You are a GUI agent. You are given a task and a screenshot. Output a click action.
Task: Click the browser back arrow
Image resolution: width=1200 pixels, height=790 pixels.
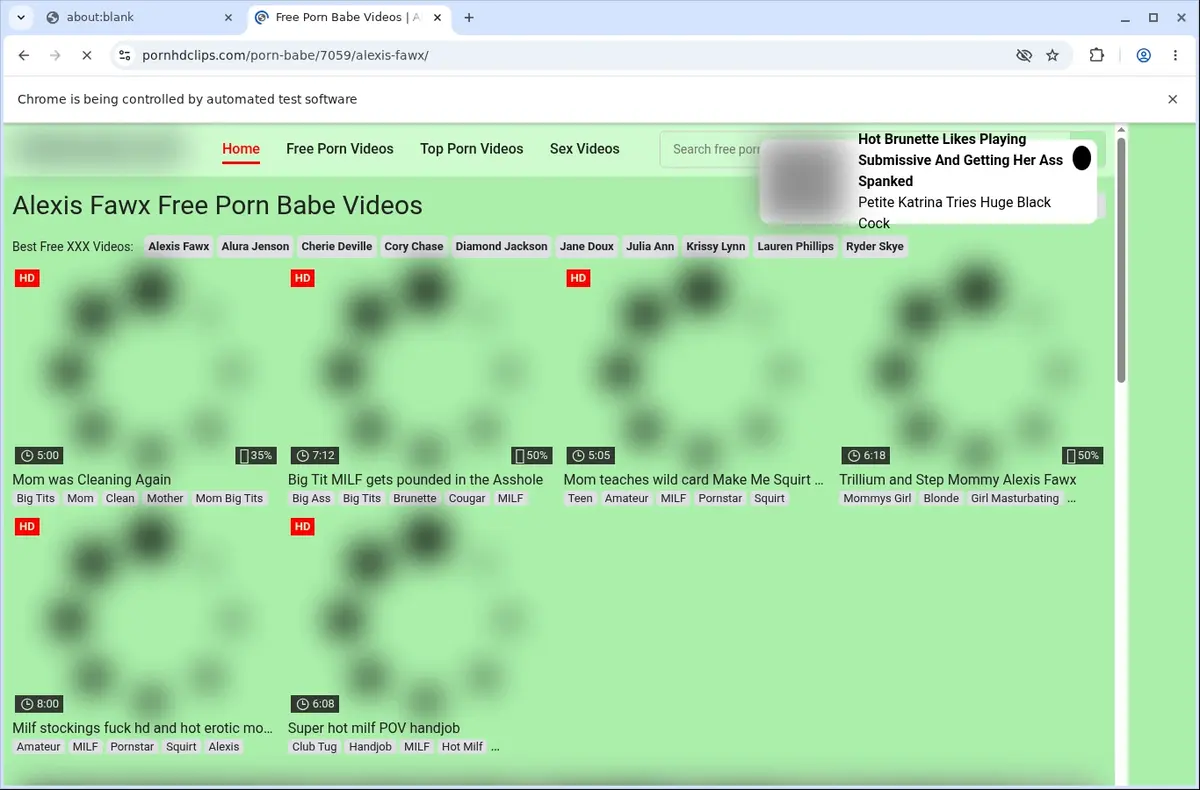(24, 56)
